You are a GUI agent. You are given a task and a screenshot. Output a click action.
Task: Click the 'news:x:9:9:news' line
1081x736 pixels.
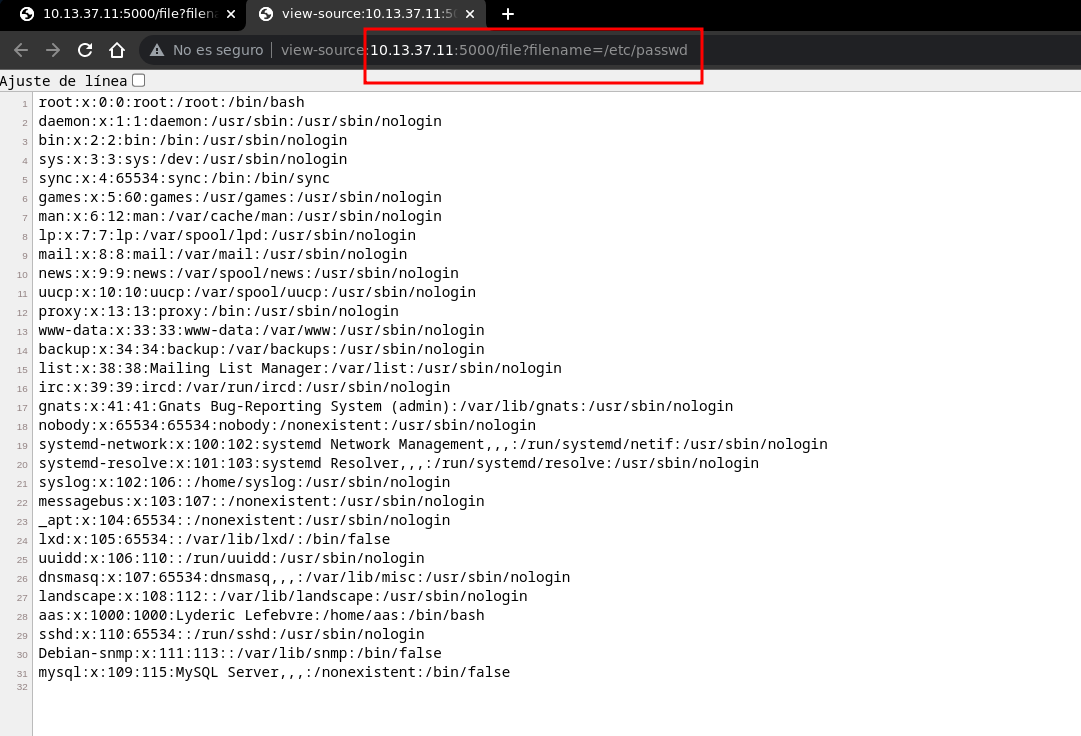(x=248, y=274)
